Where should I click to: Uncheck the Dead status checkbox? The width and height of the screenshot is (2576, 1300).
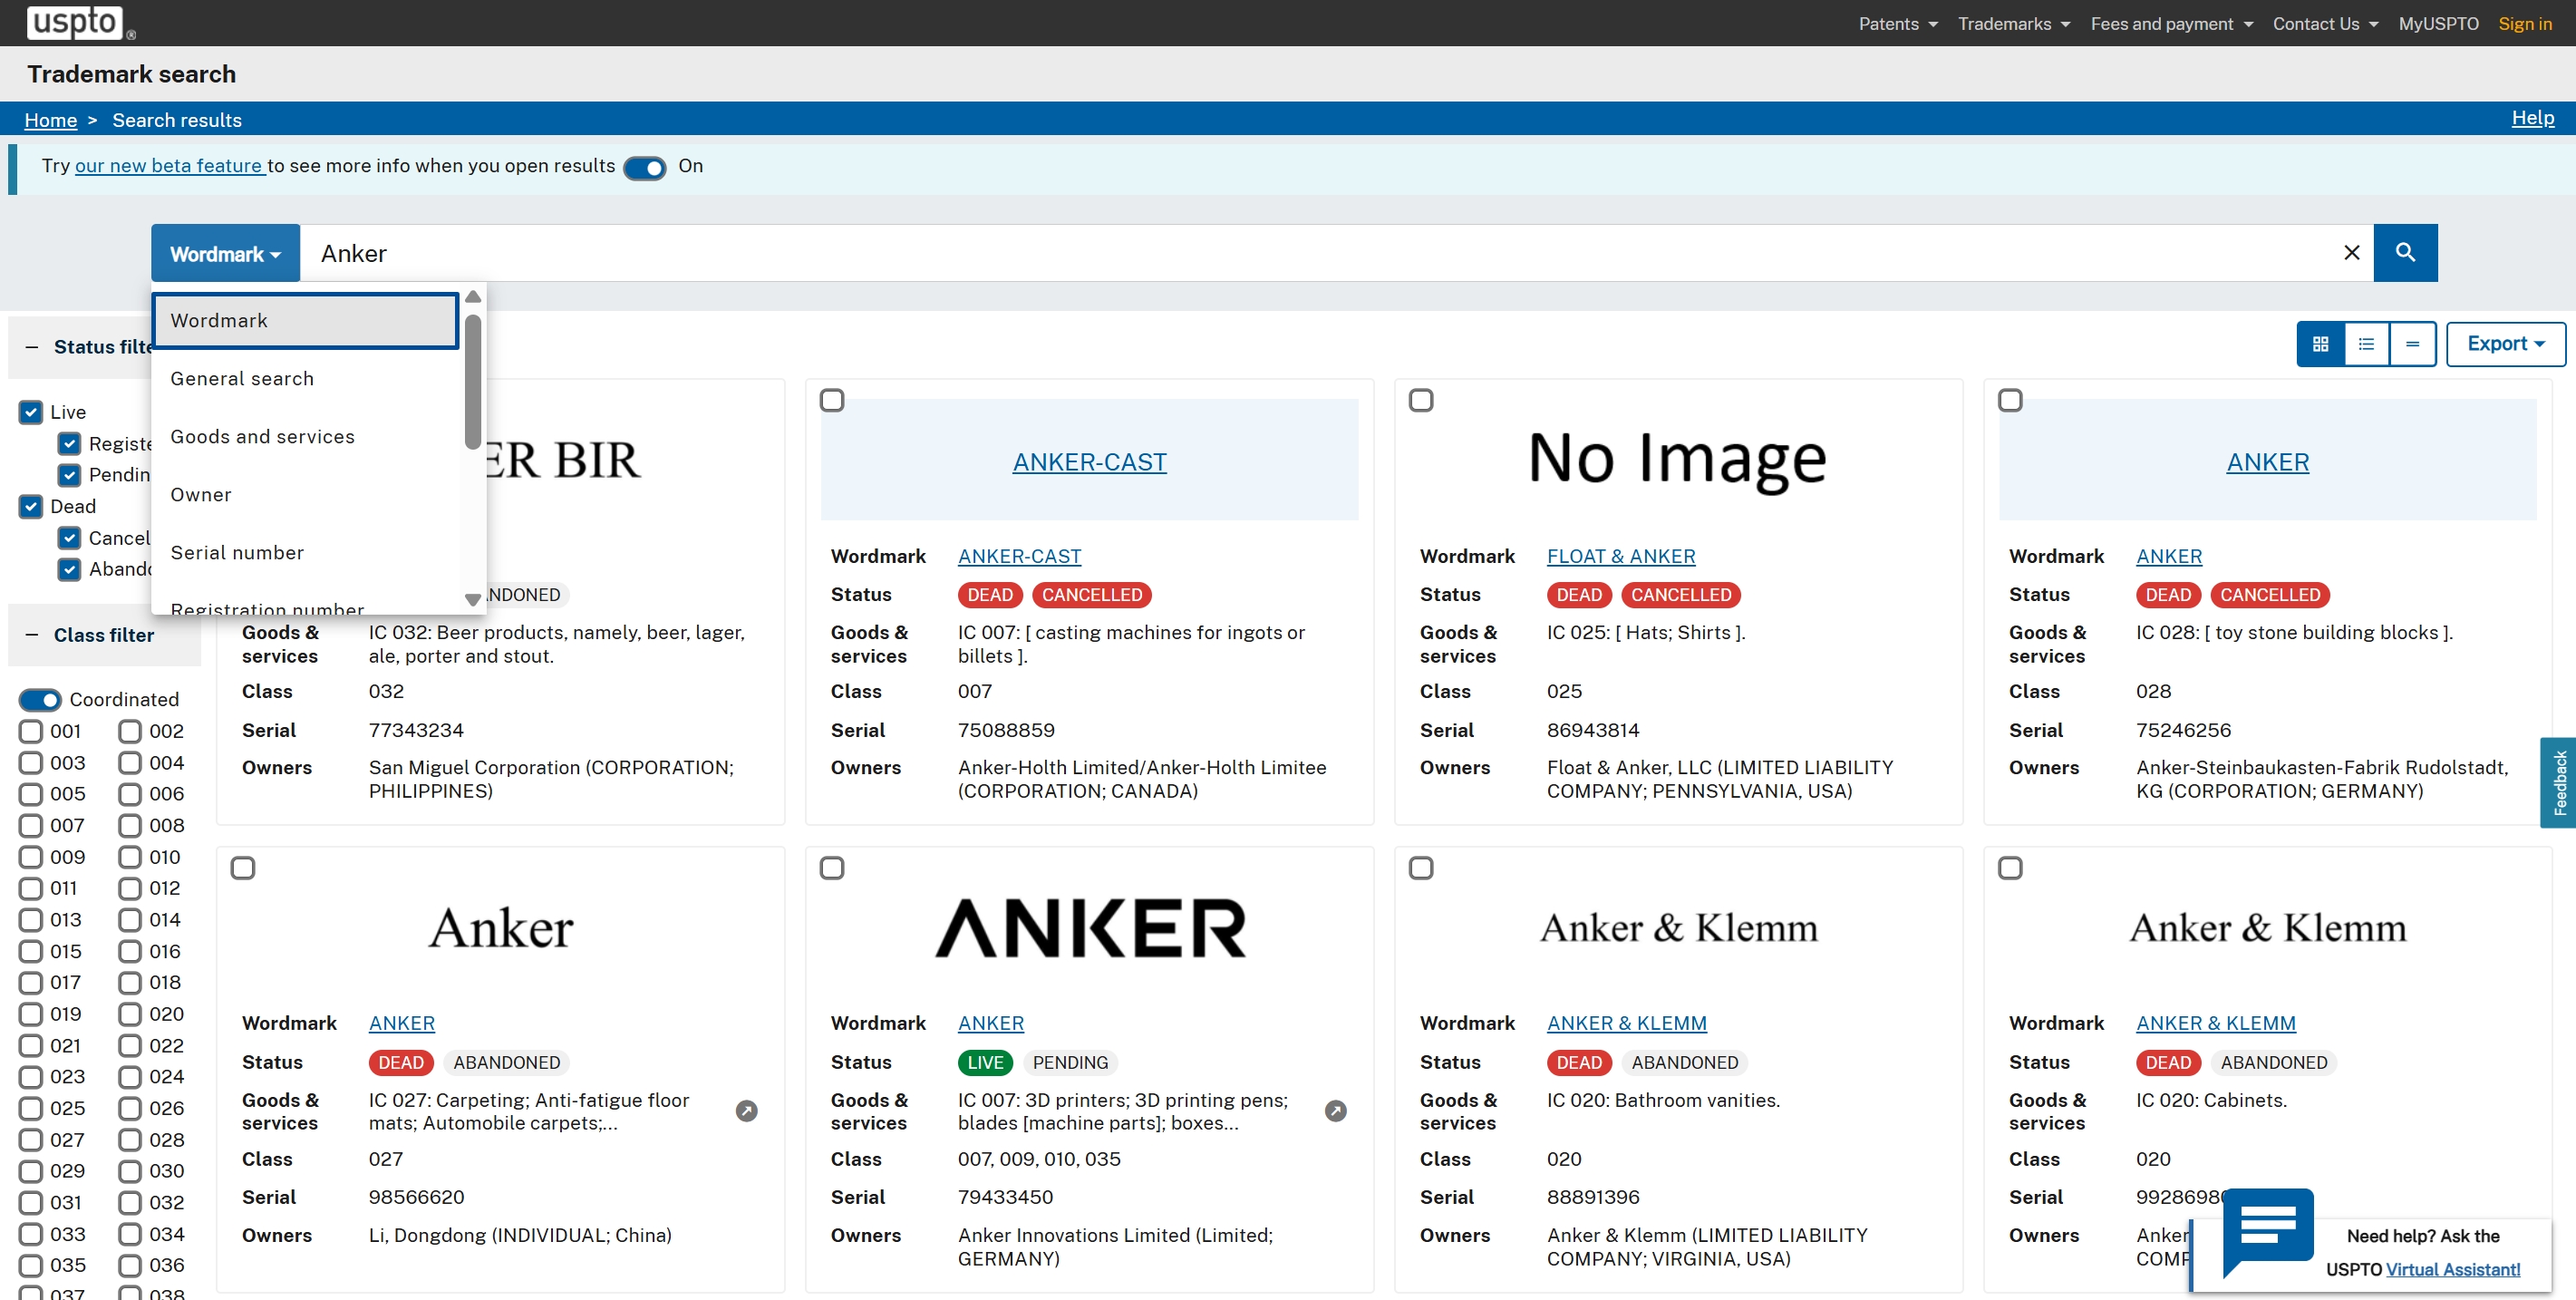(31, 506)
